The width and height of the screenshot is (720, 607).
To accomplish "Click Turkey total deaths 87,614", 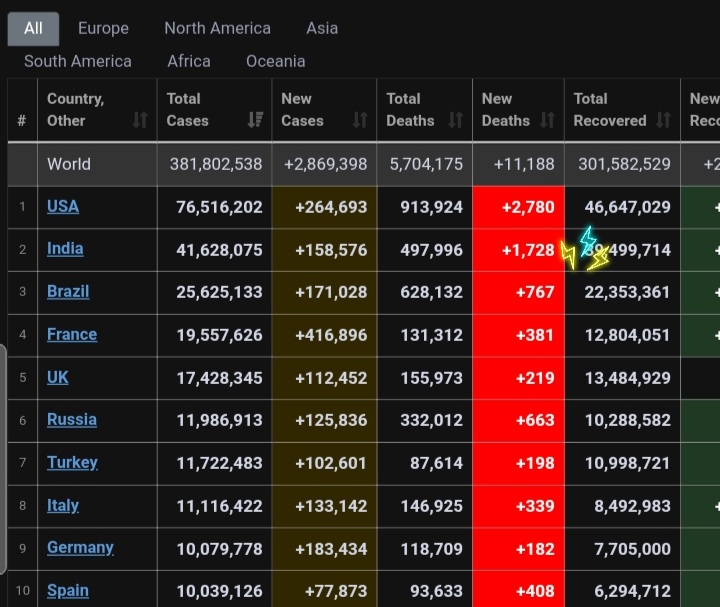I will click(x=436, y=463).
